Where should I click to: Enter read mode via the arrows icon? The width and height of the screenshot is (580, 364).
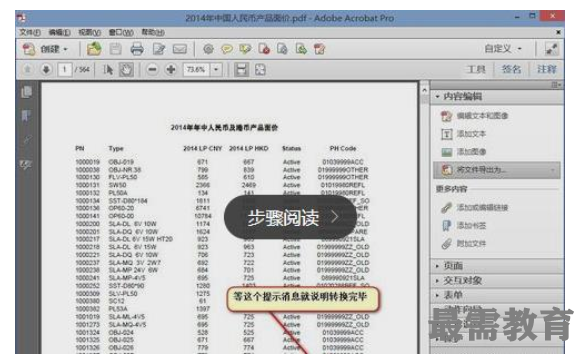pyautogui.click(x=552, y=49)
